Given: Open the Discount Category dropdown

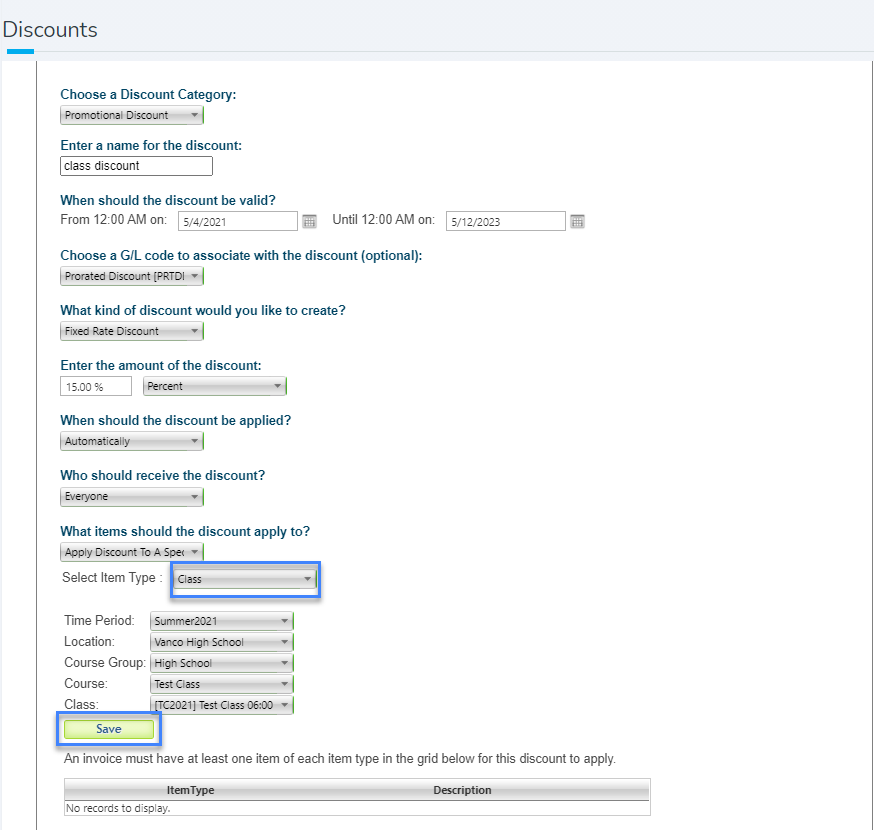Looking at the screenshot, I should pos(132,115).
